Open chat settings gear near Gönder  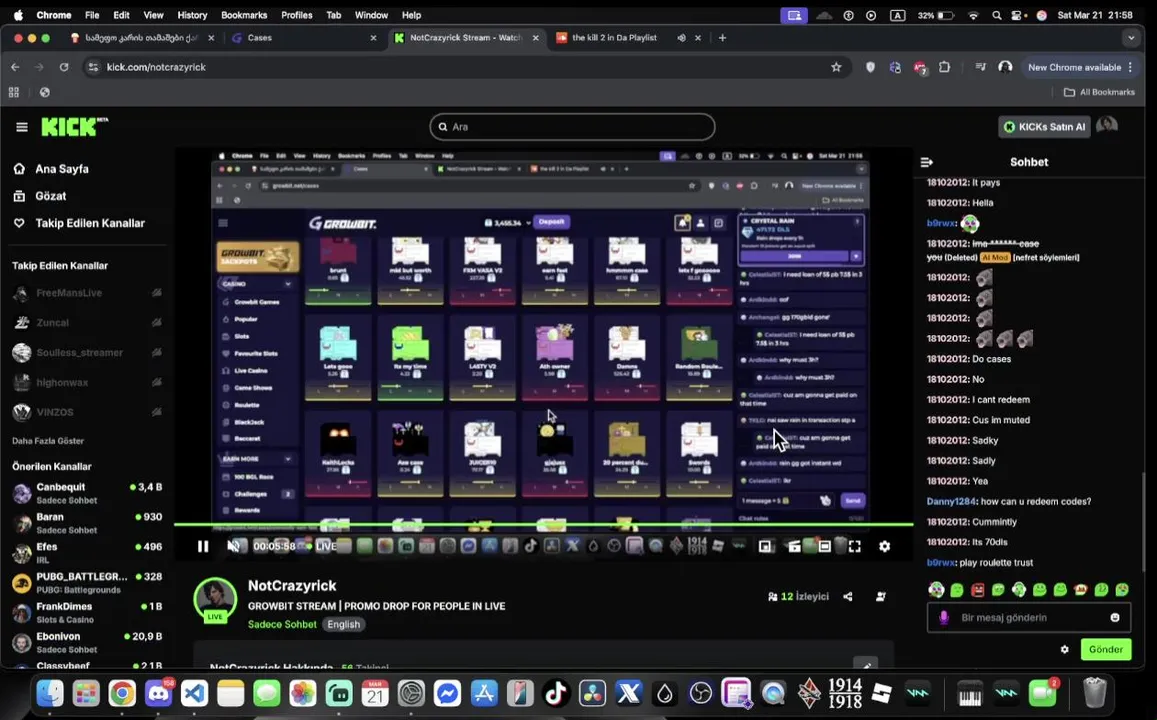click(1064, 649)
